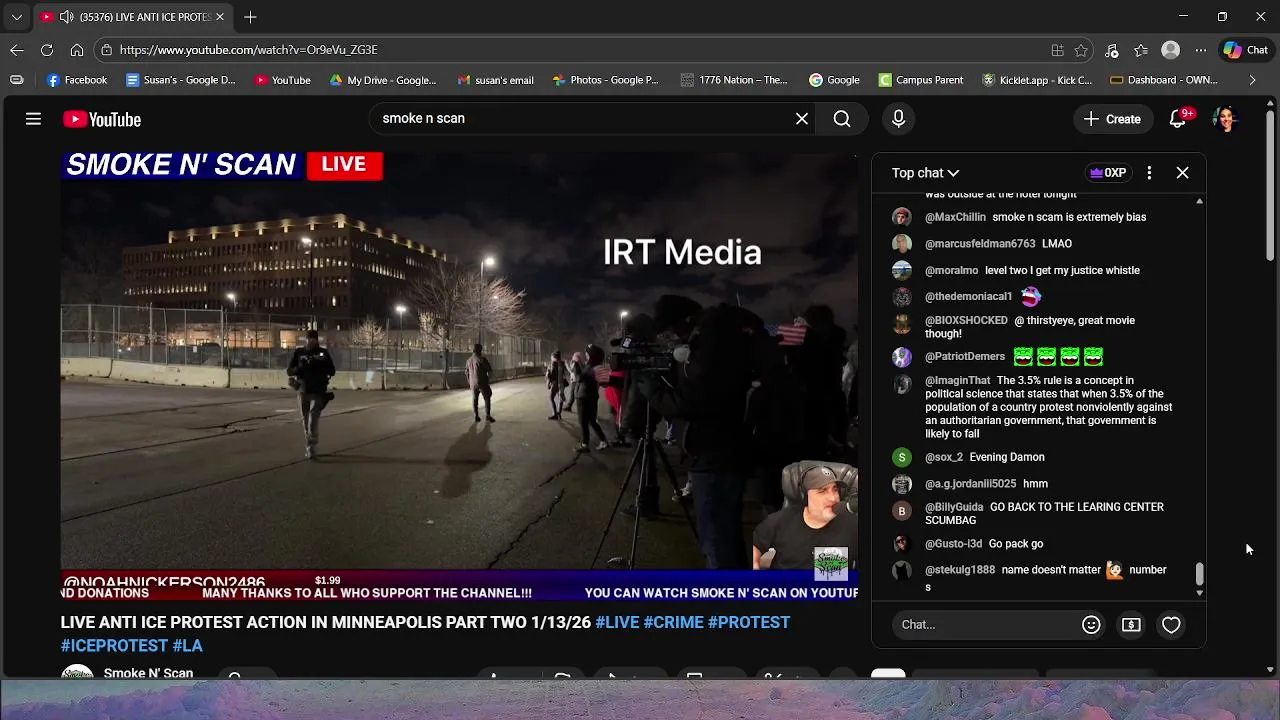This screenshot has height=720, width=1280.
Task: Click the #PROTEST hashtag link
Action: pyautogui.click(x=749, y=622)
